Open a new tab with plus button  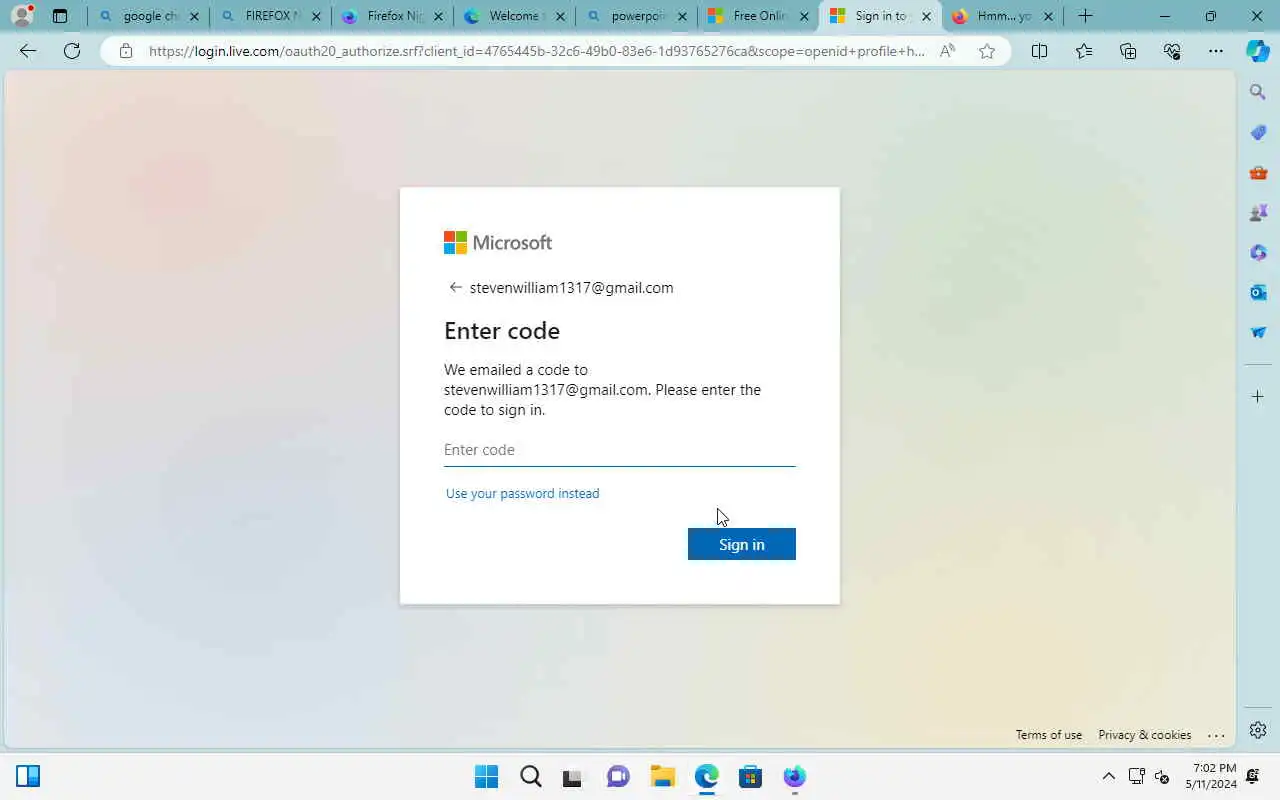click(1085, 16)
